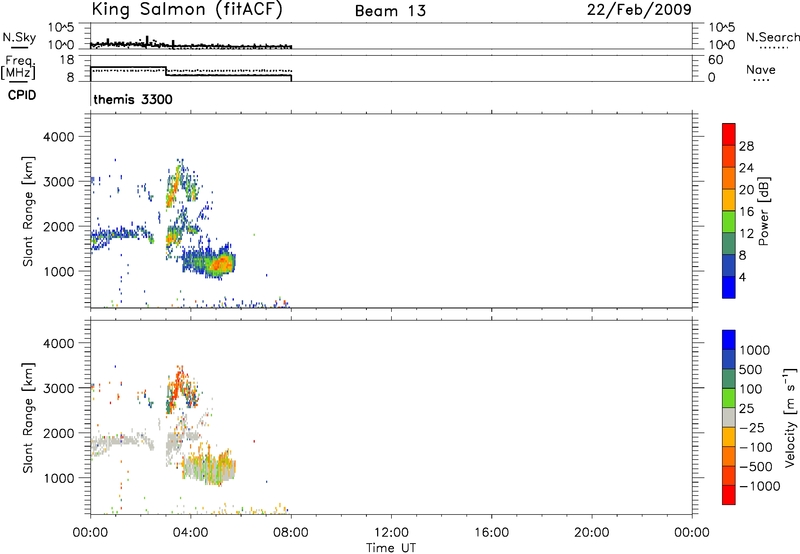Image resolution: width=800 pixels, height=554 pixels.
Task: Select the blue top segment of Velocity colorbar
Action: (x=729, y=340)
